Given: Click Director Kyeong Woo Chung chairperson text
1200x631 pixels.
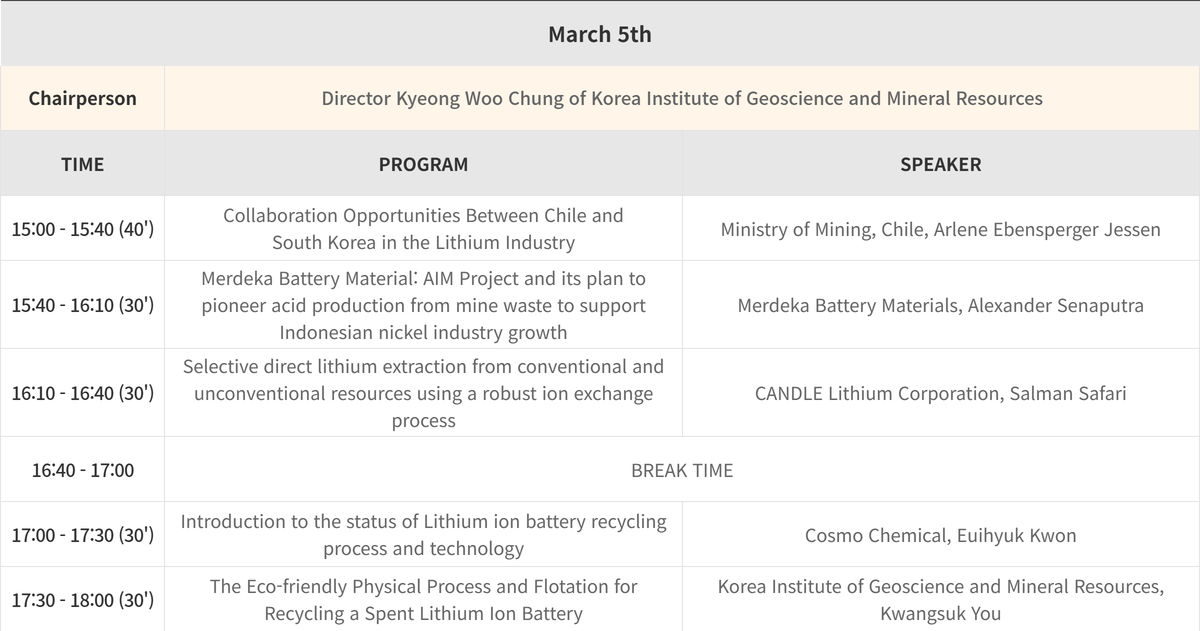Looking at the screenshot, I should 681,99.
